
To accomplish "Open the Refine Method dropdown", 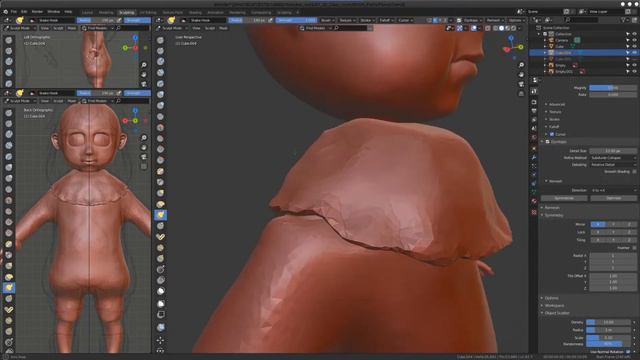I will pos(613,158).
